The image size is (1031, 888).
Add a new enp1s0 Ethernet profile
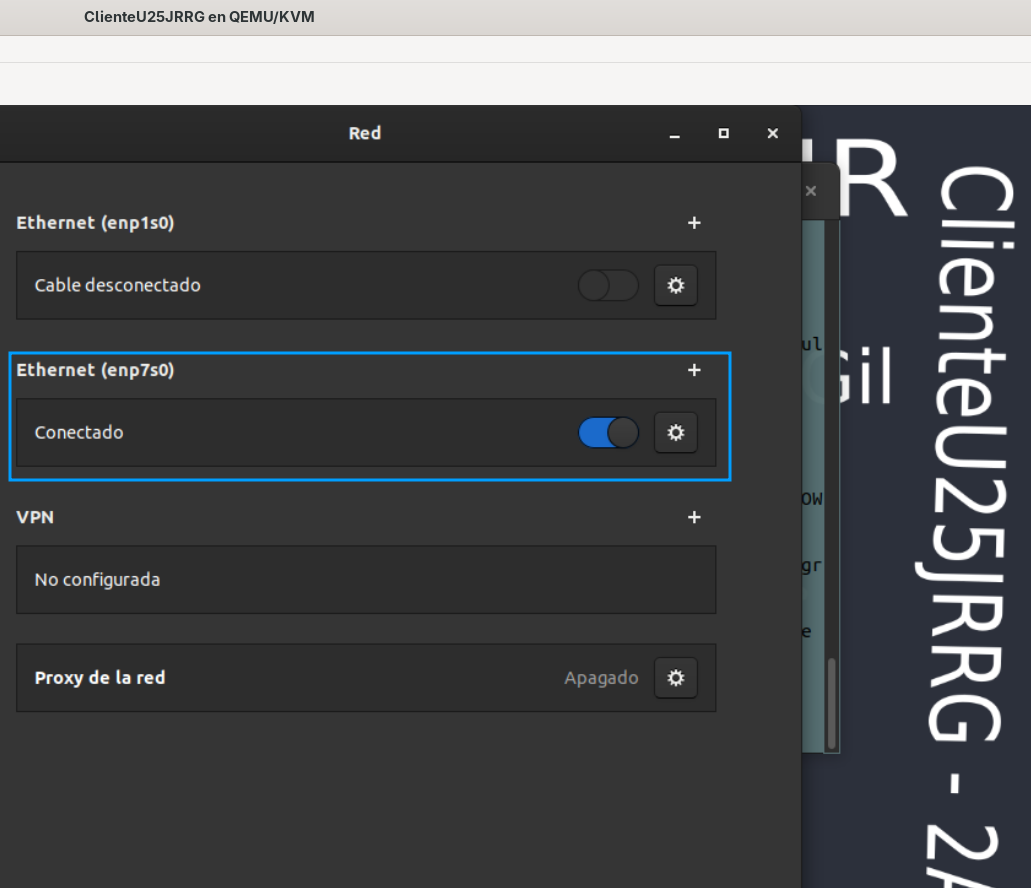click(694, 223)
